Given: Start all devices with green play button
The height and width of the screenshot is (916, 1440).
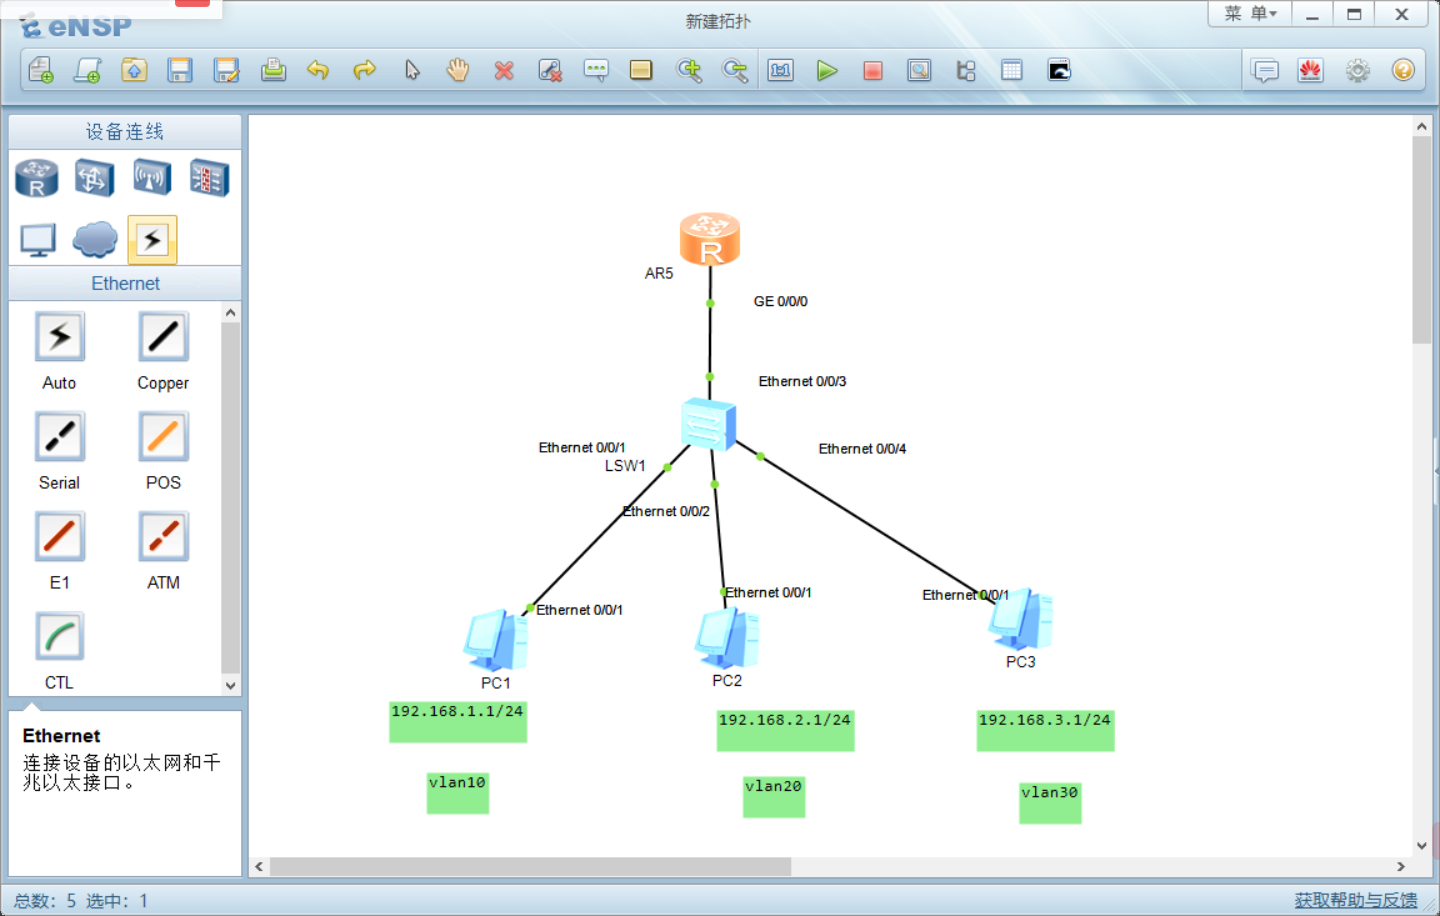Looking at the screenshot, I should [827, 70].
